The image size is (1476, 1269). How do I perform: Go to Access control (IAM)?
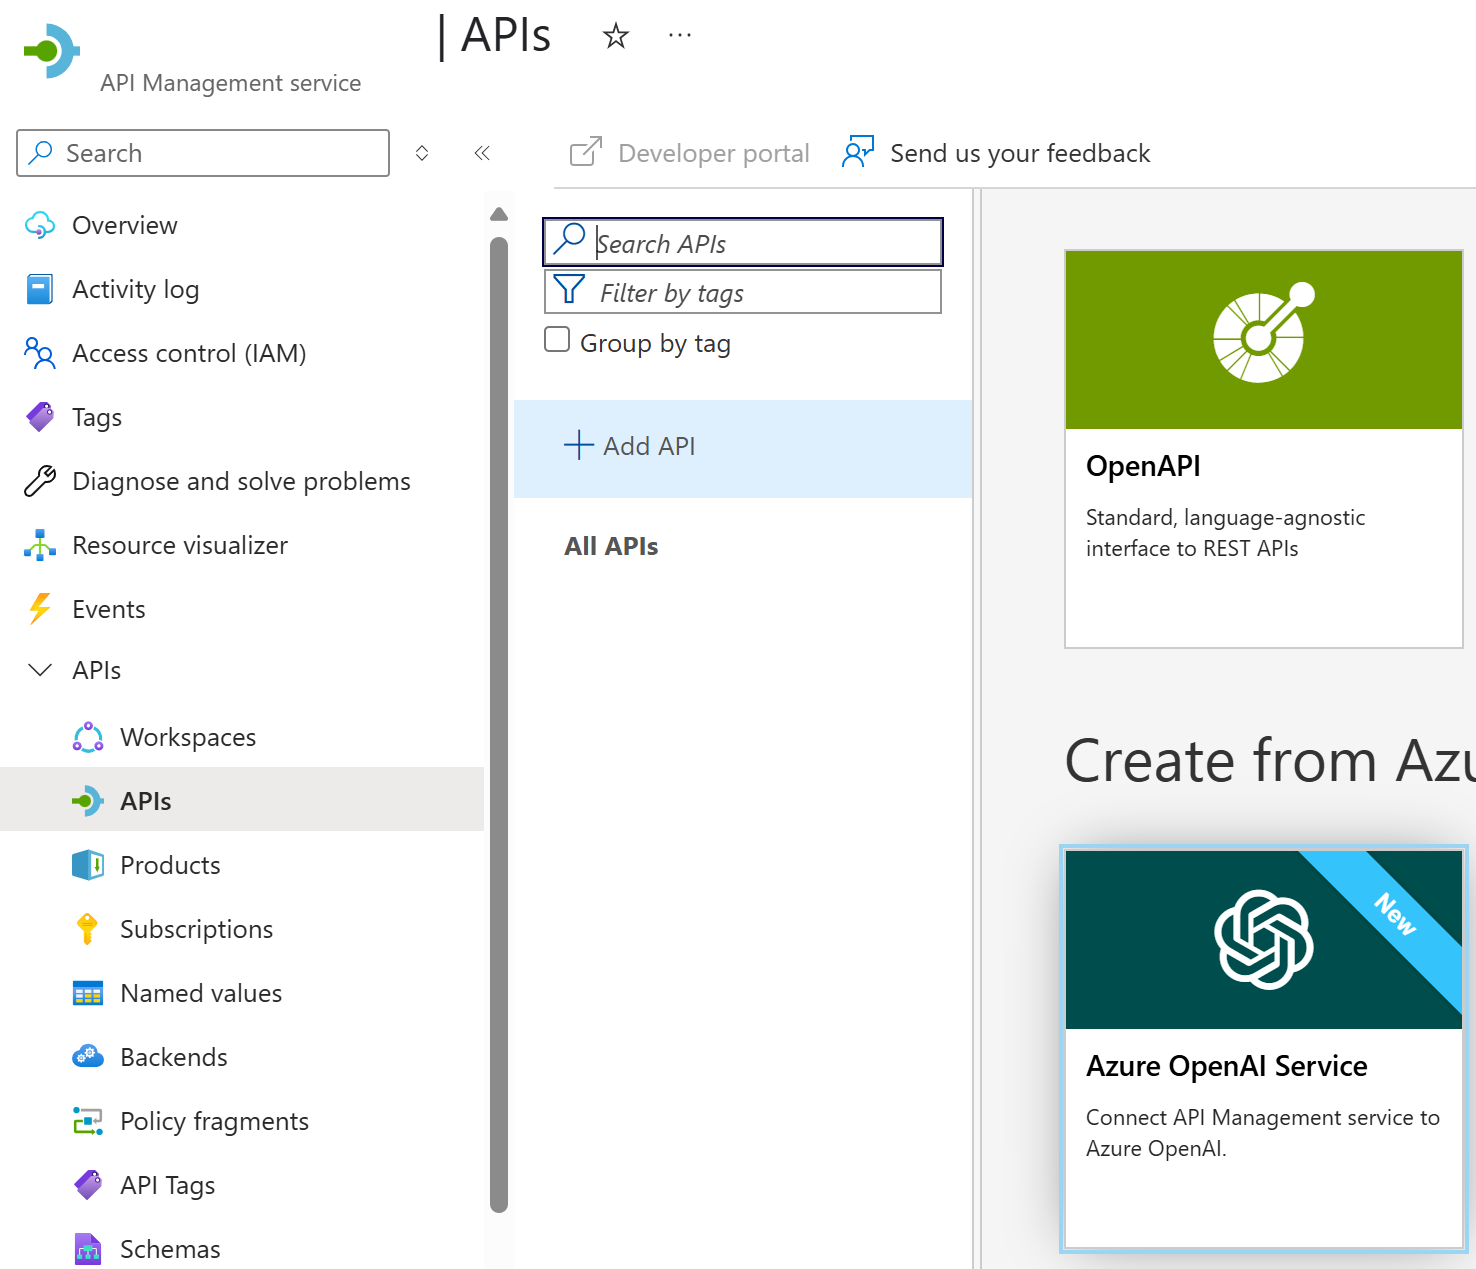point(189,353)
